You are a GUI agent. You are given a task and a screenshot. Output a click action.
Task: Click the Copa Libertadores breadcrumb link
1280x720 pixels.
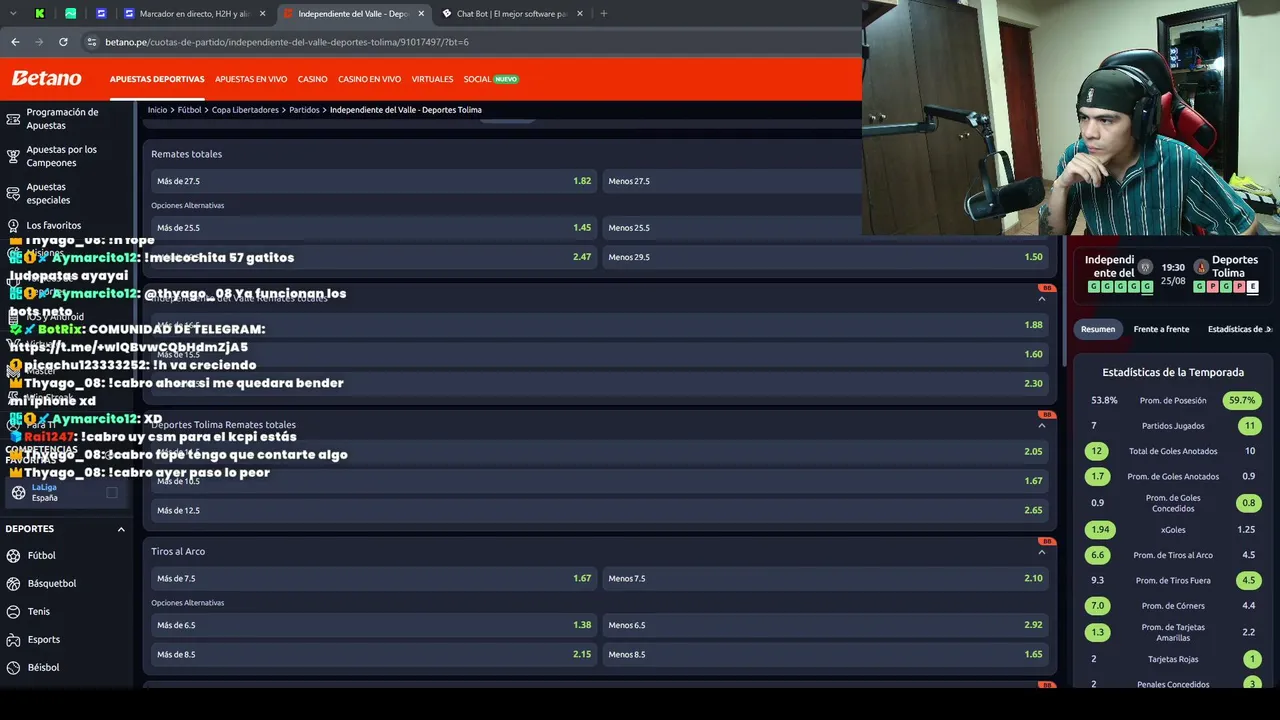pos(245,110)
